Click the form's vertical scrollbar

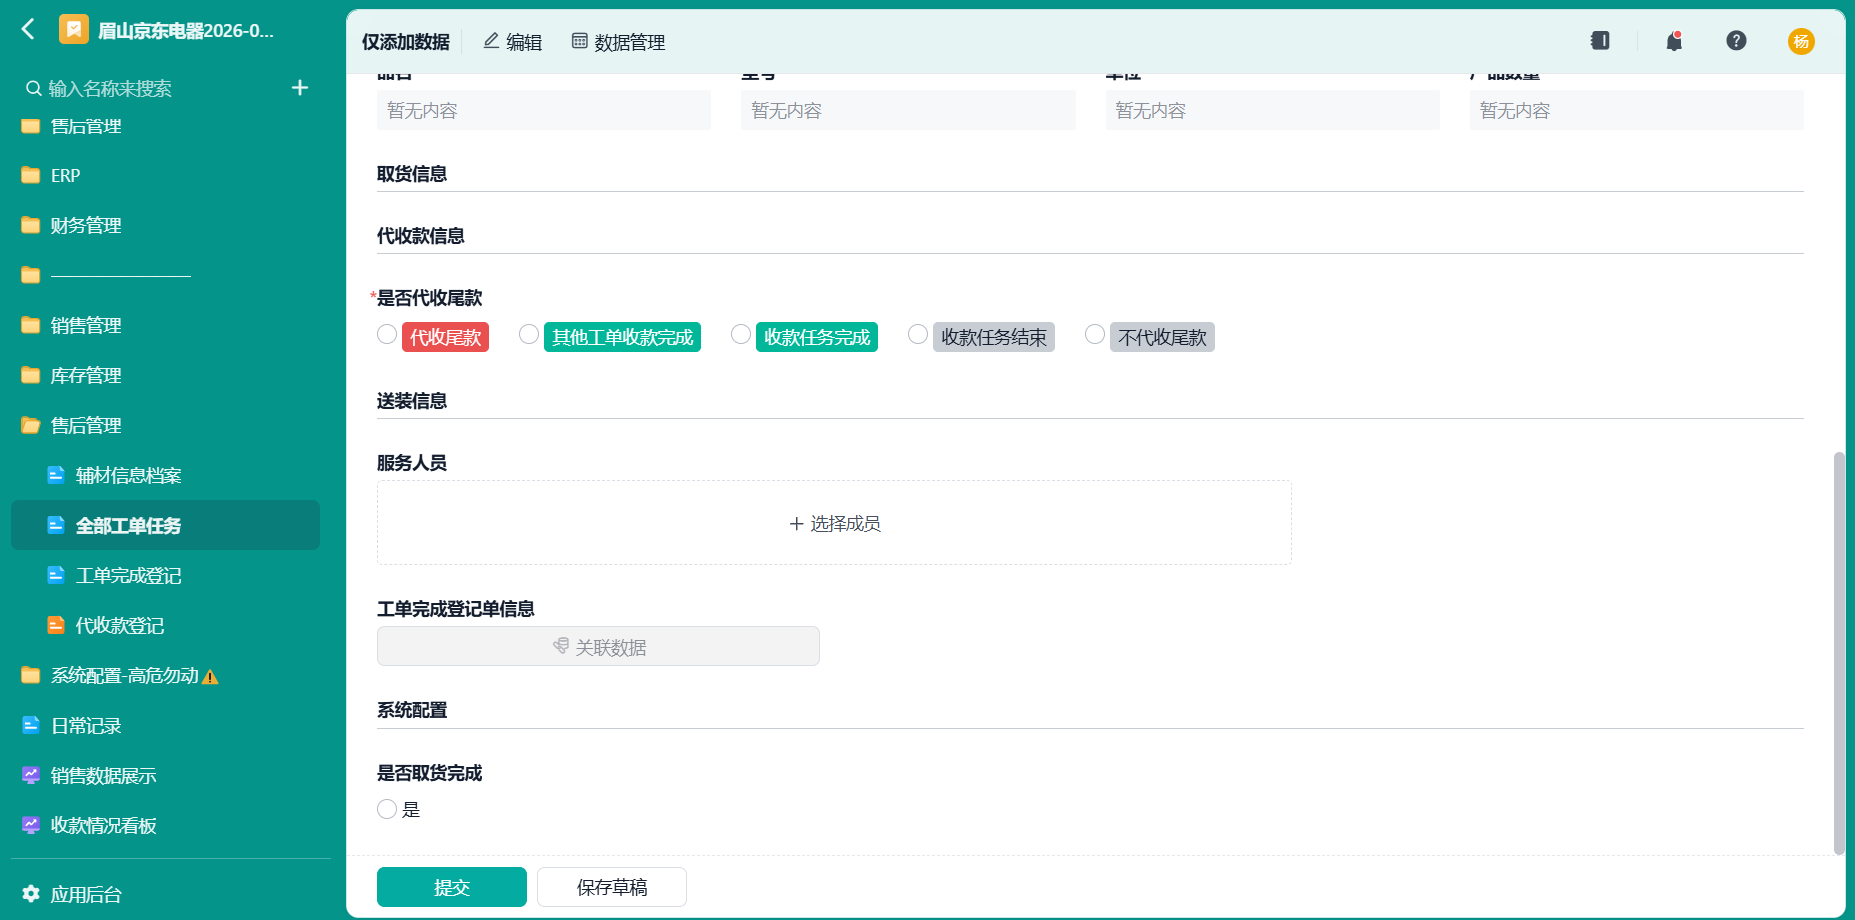(x=1839, y=653)
